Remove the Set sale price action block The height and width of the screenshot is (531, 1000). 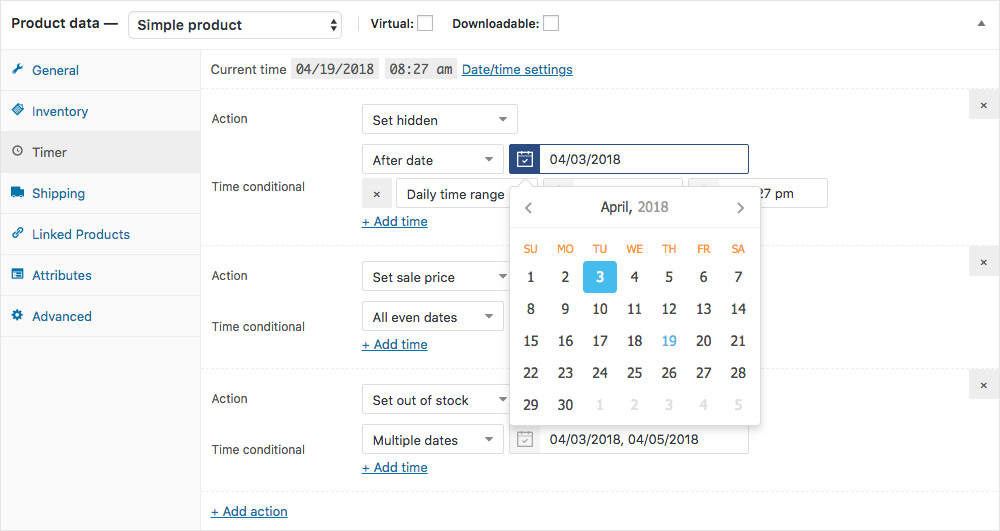coord(983,261)
